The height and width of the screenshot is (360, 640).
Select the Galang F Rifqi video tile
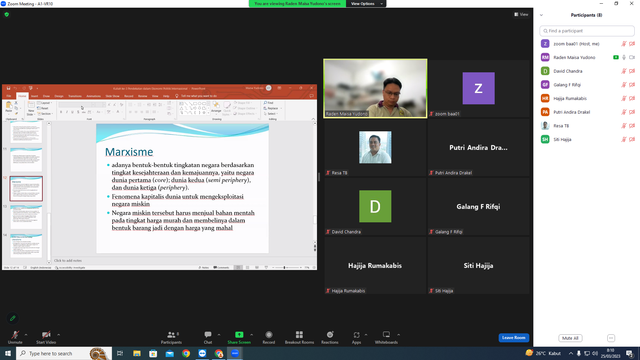(x=478, y=207)
